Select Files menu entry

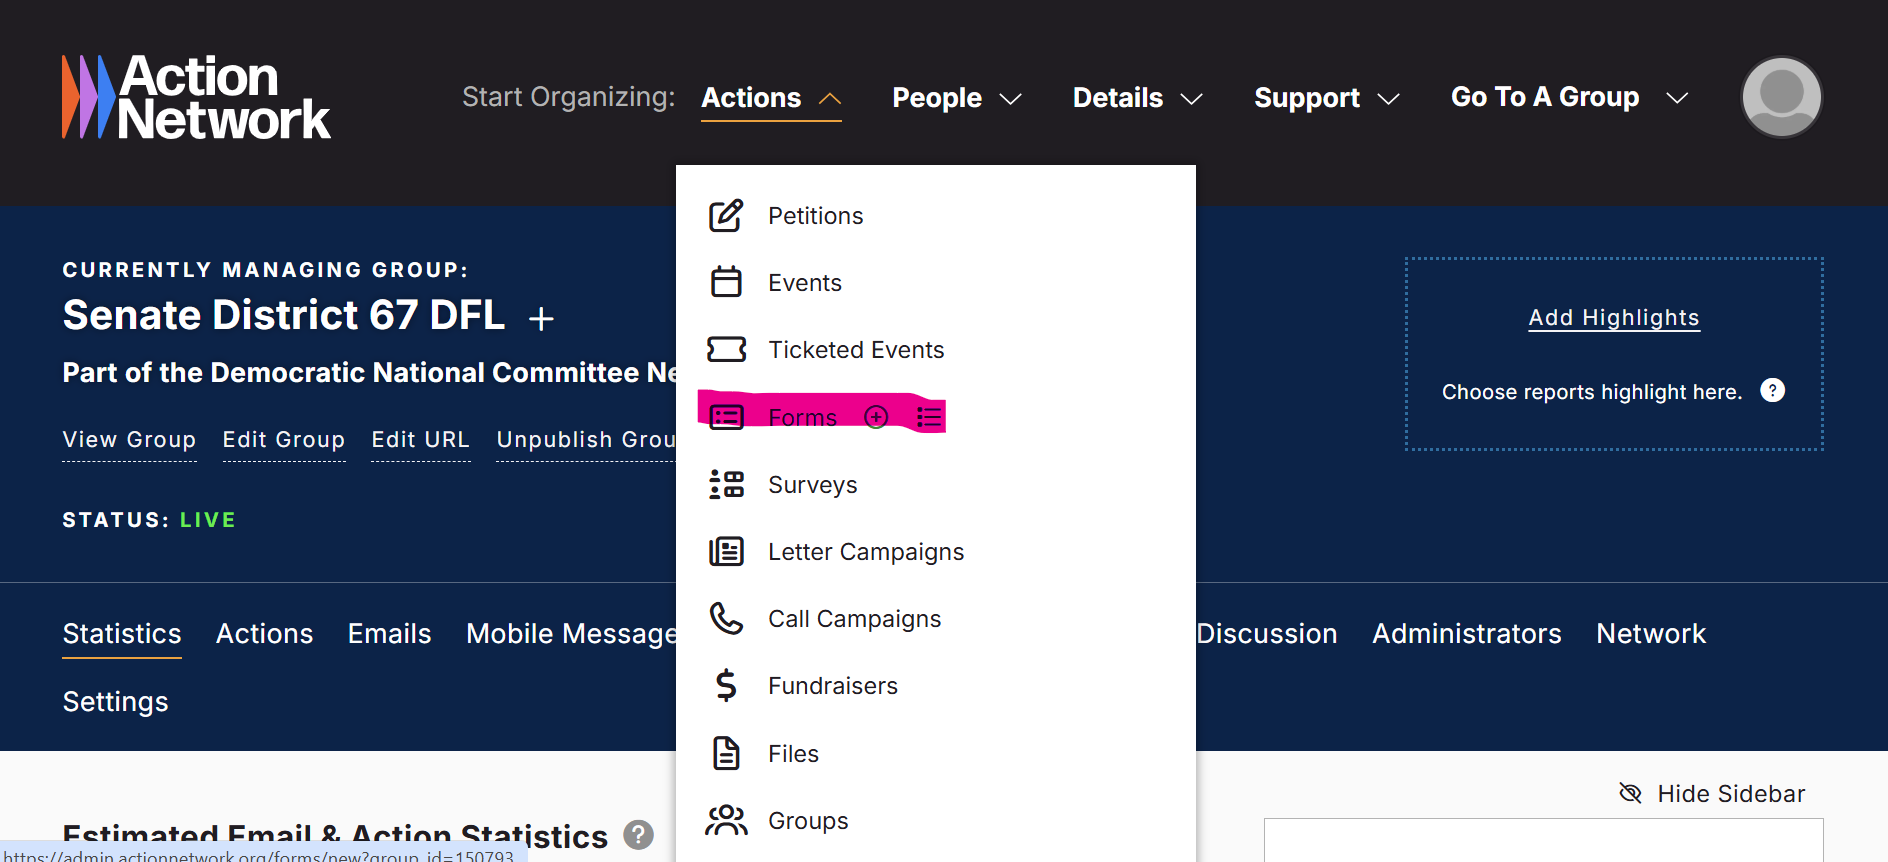point(793,753)
